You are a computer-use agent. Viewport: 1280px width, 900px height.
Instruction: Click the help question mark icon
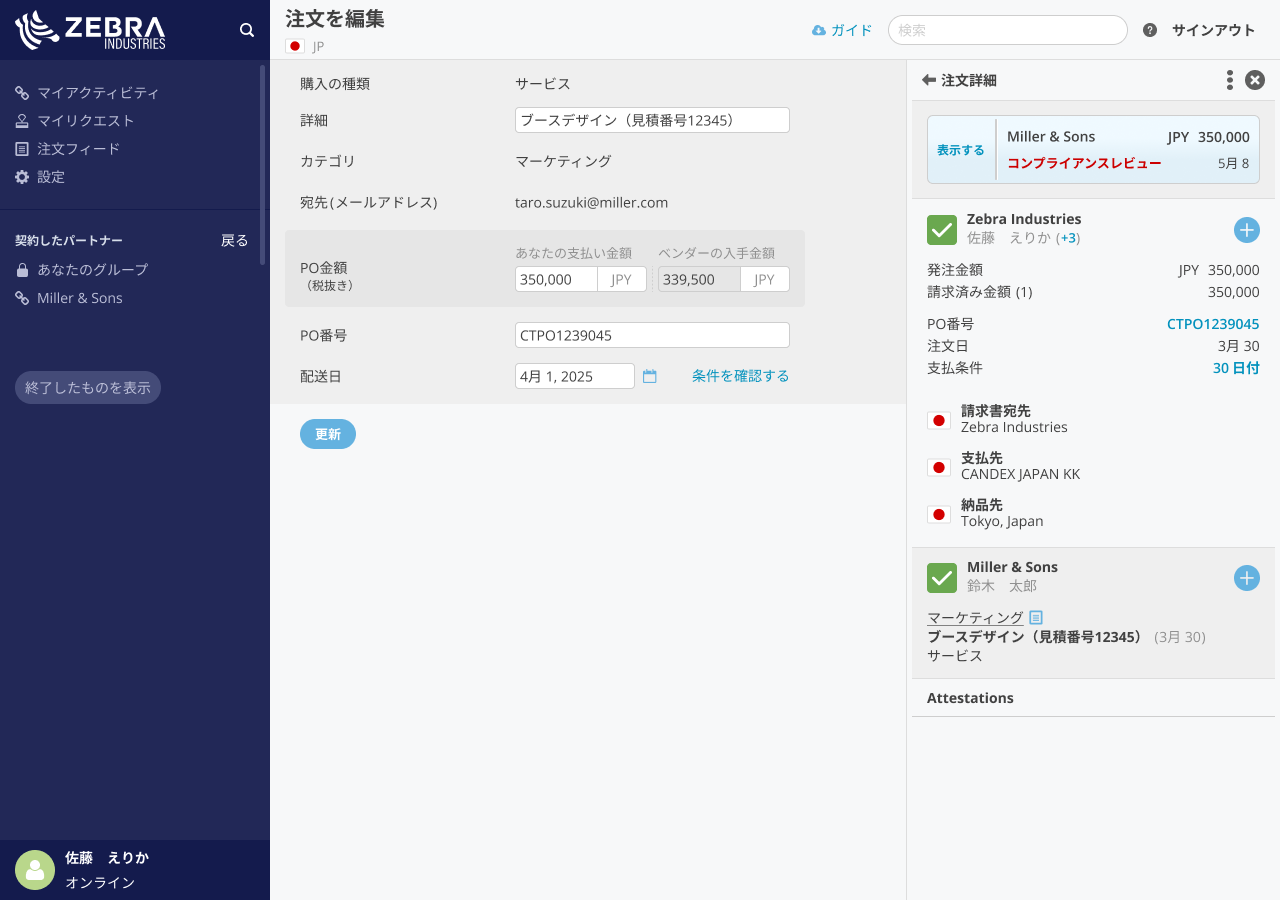1150,30
